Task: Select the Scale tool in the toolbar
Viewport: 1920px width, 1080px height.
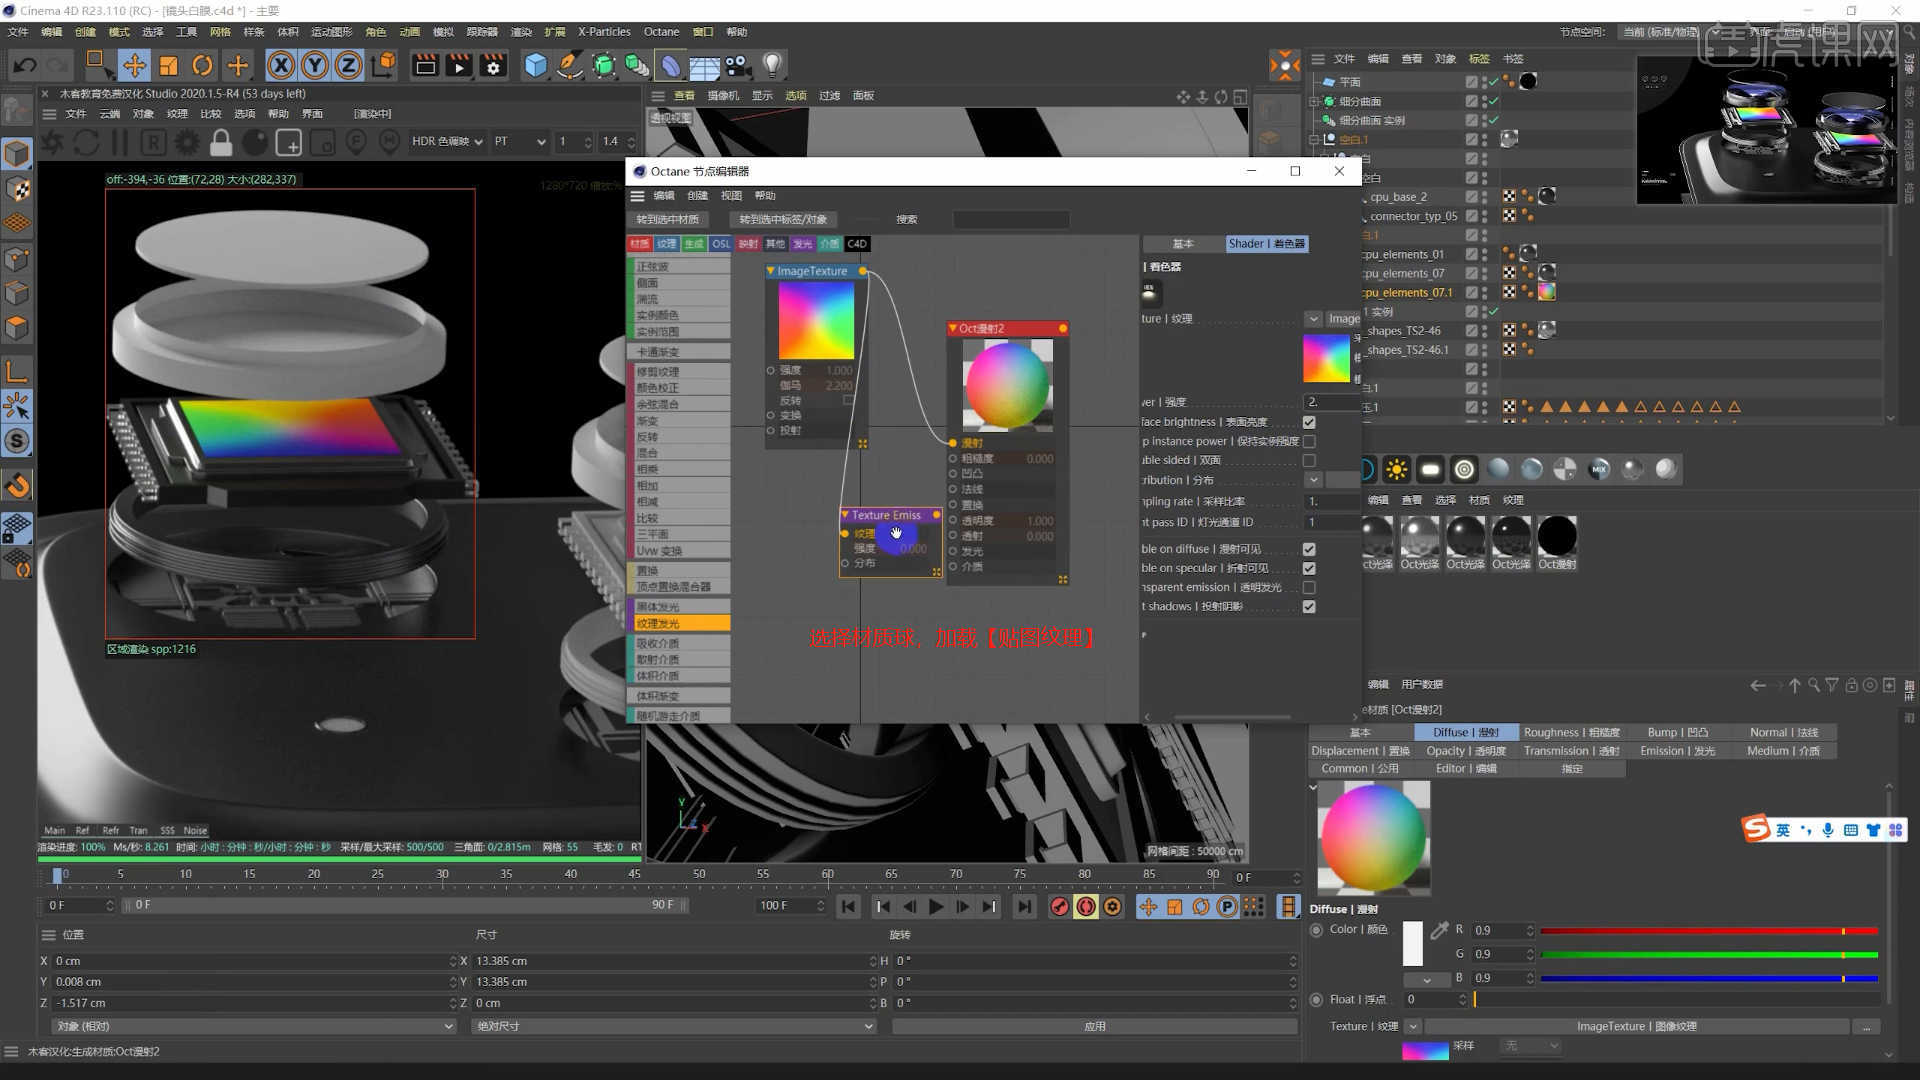Action: tap(169, 65)
